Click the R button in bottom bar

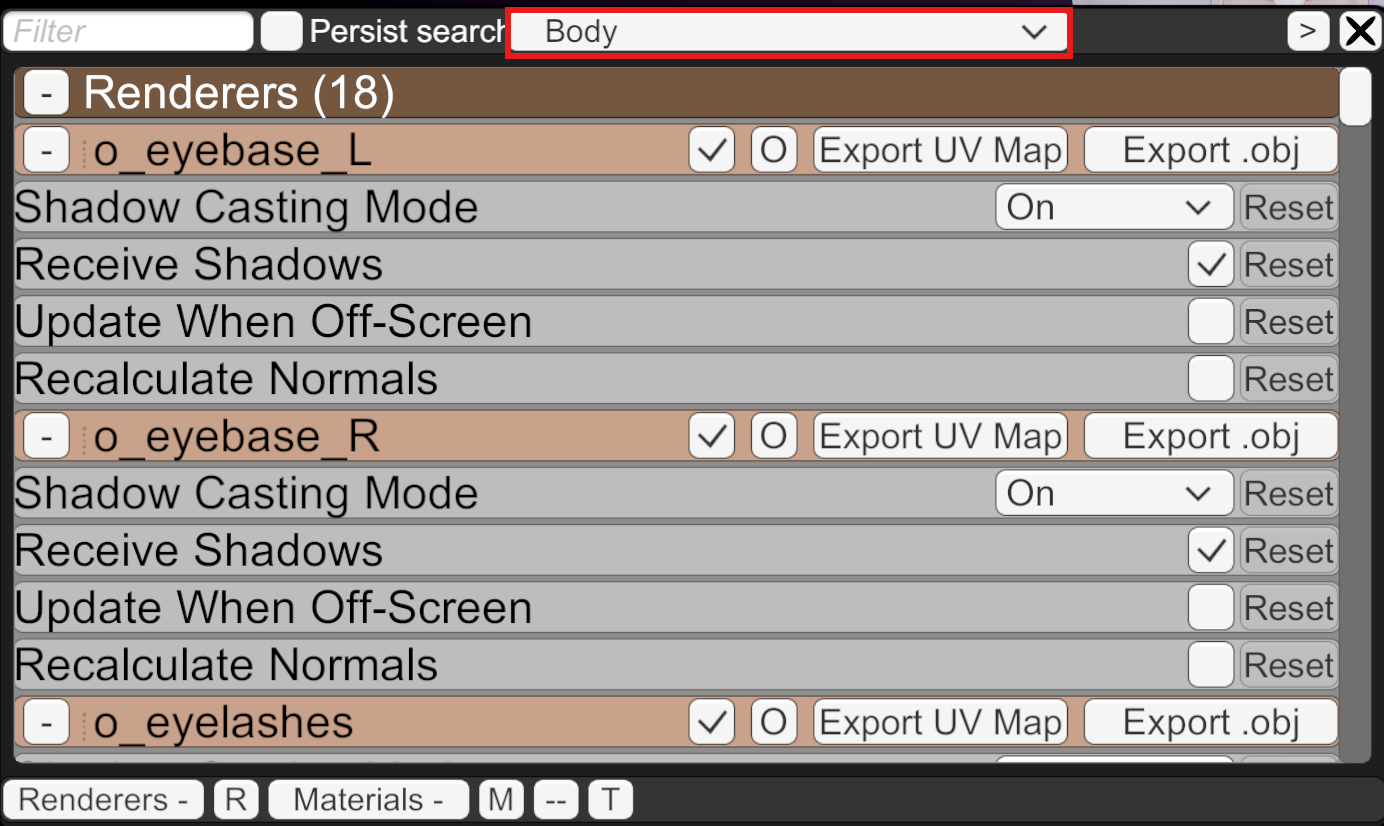[236, 800]
